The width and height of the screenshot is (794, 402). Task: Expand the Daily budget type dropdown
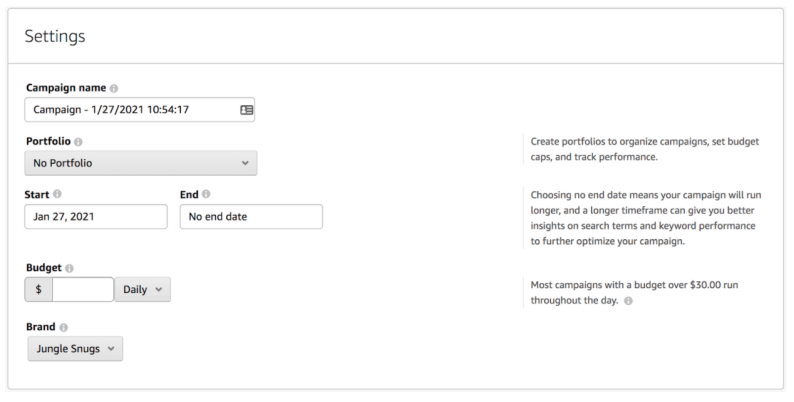click(143, 290)
